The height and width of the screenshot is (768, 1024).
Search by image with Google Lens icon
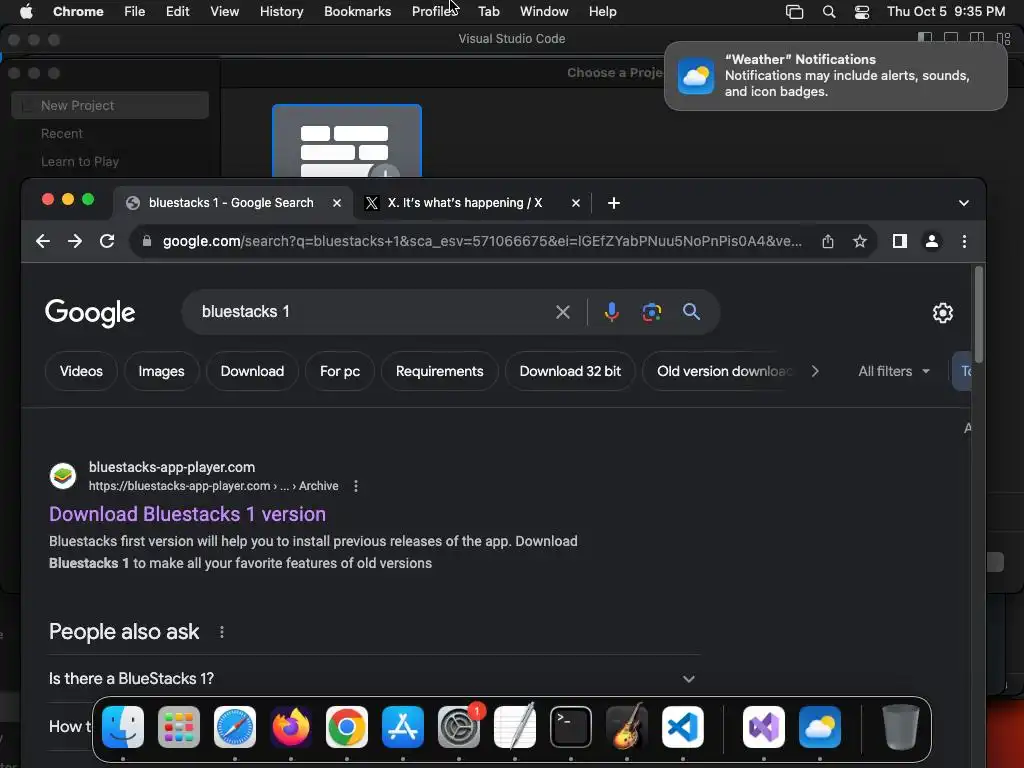[651, 312]
